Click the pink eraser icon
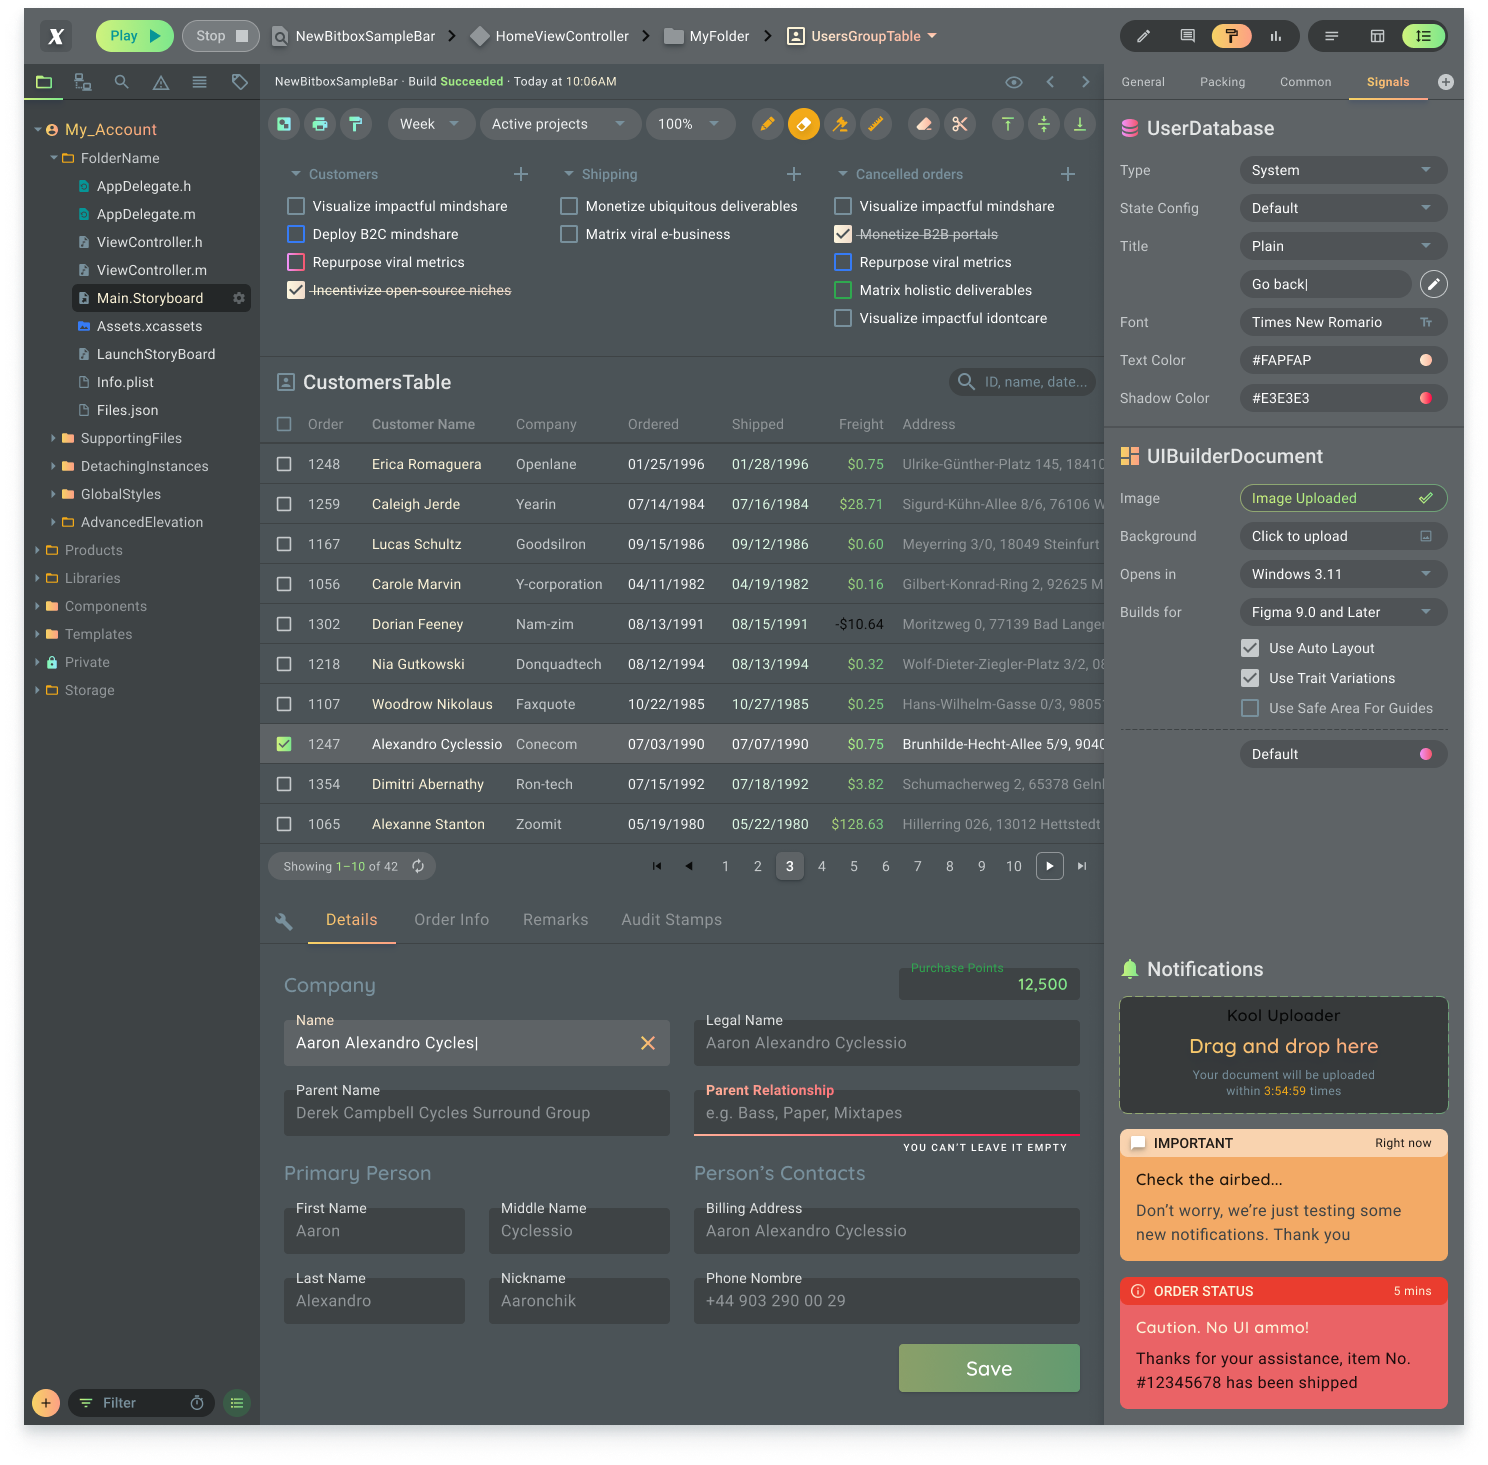Image resolution: width=1488 pixels, height=1465 pixels. coord(924,124)
